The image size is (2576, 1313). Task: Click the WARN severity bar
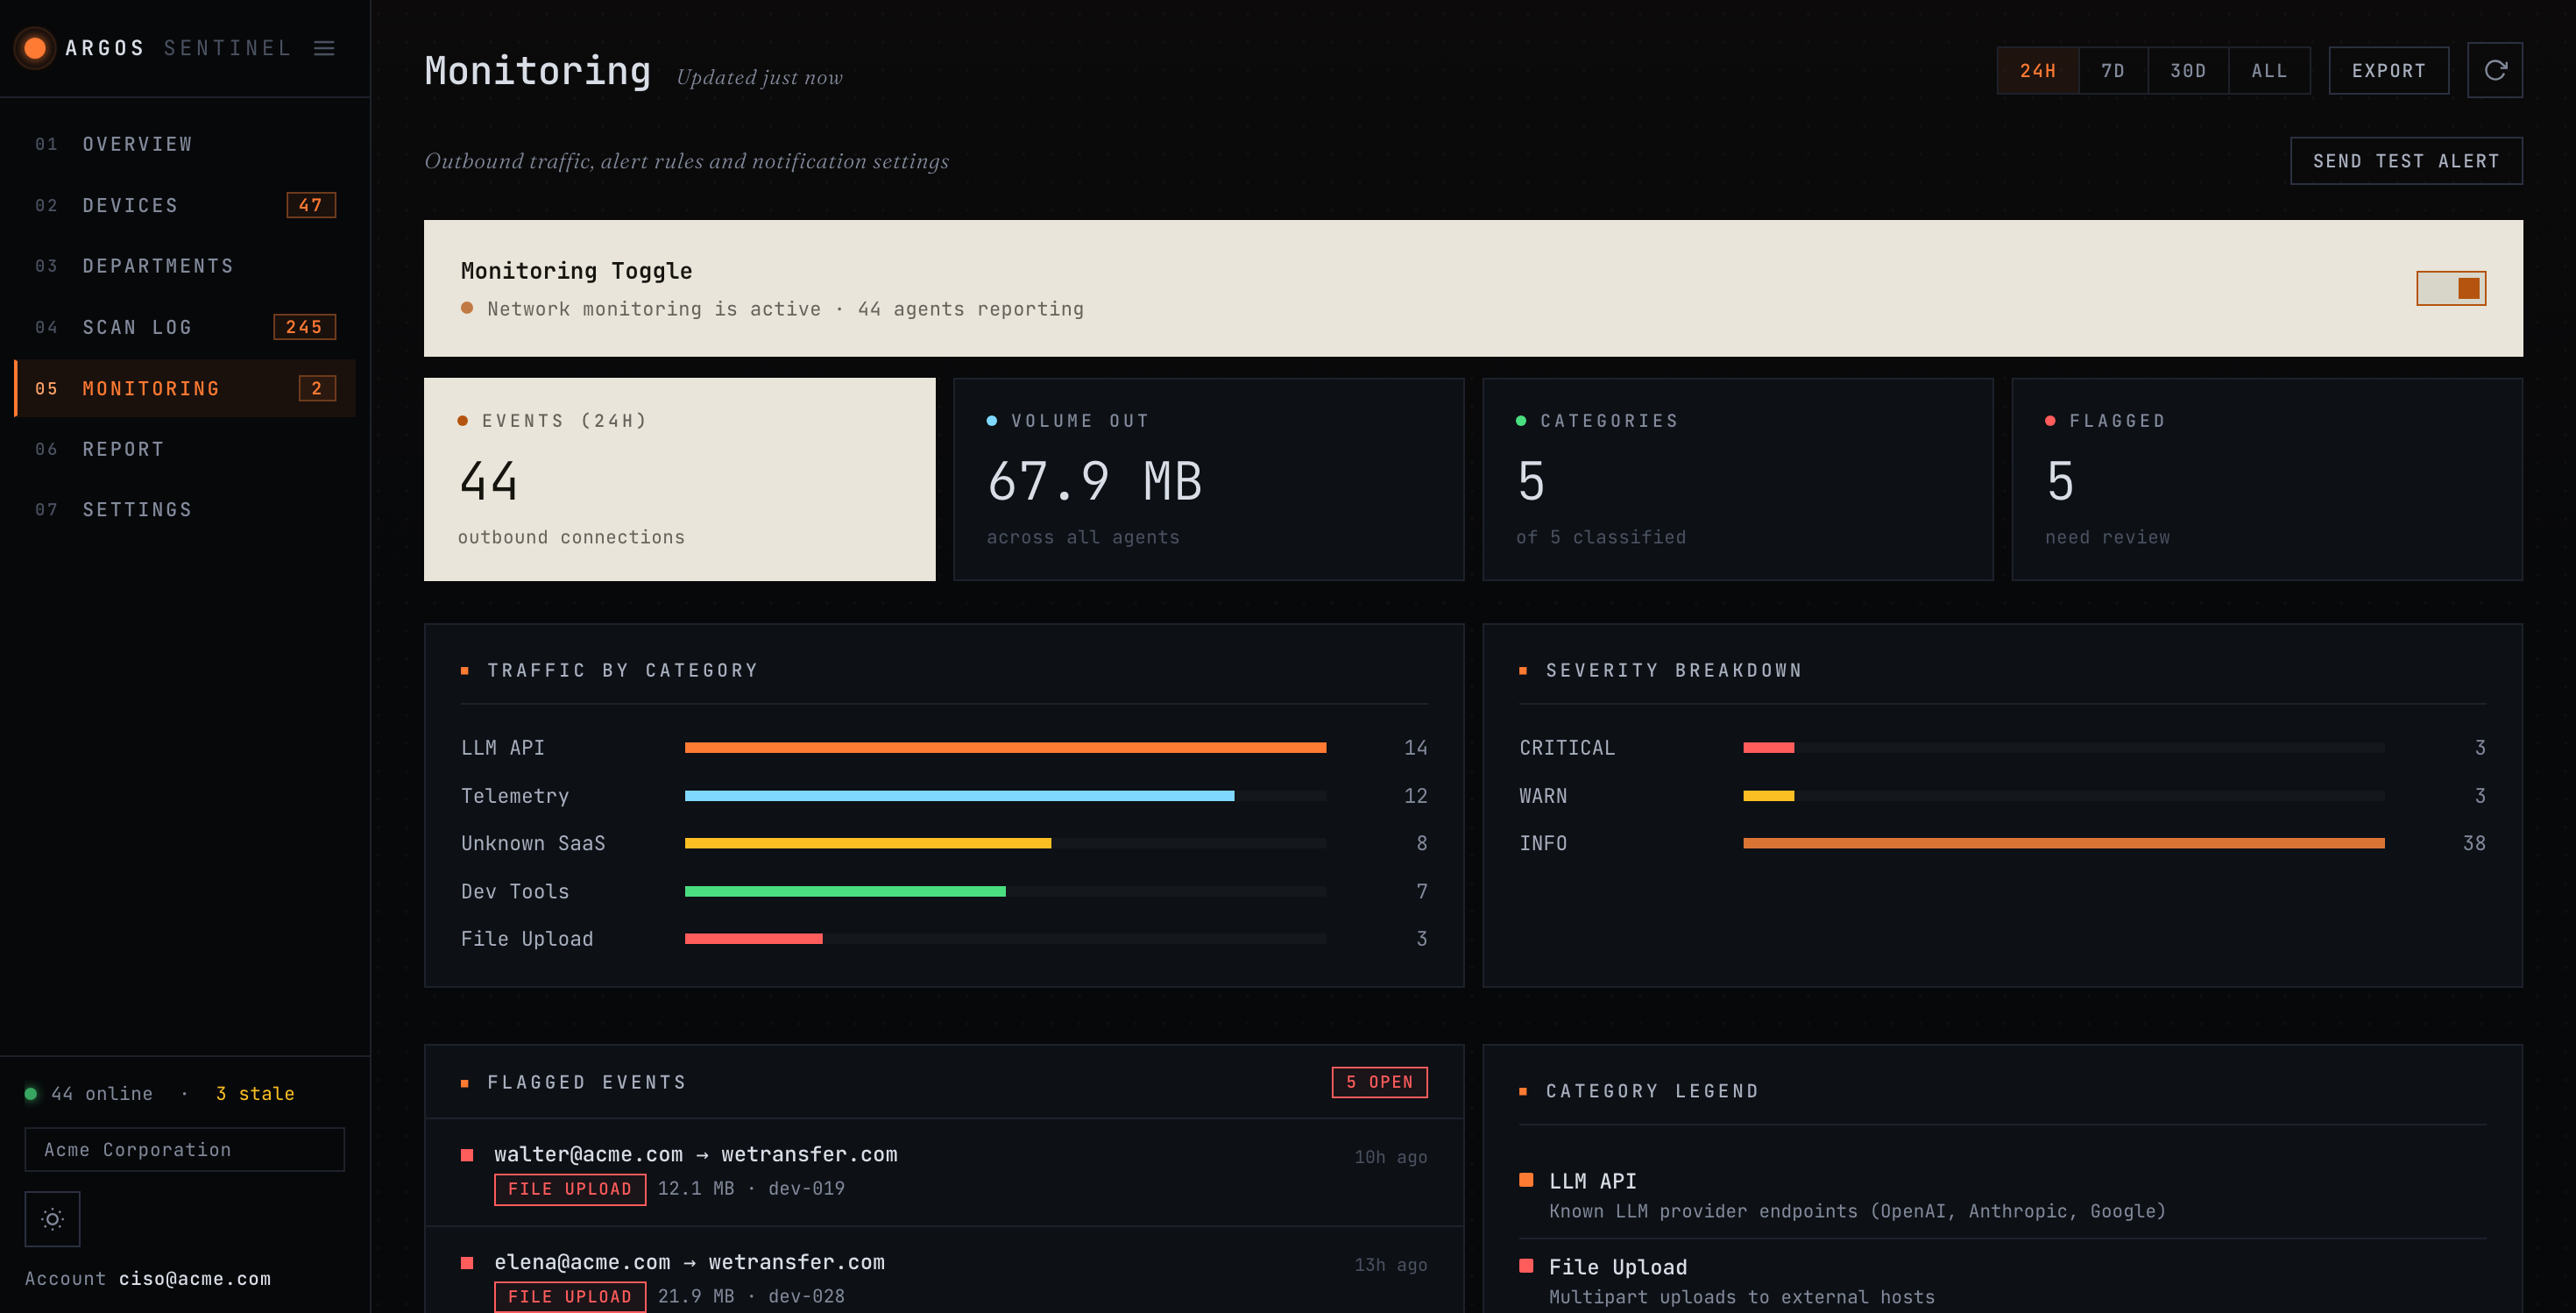pos(1768,796)
